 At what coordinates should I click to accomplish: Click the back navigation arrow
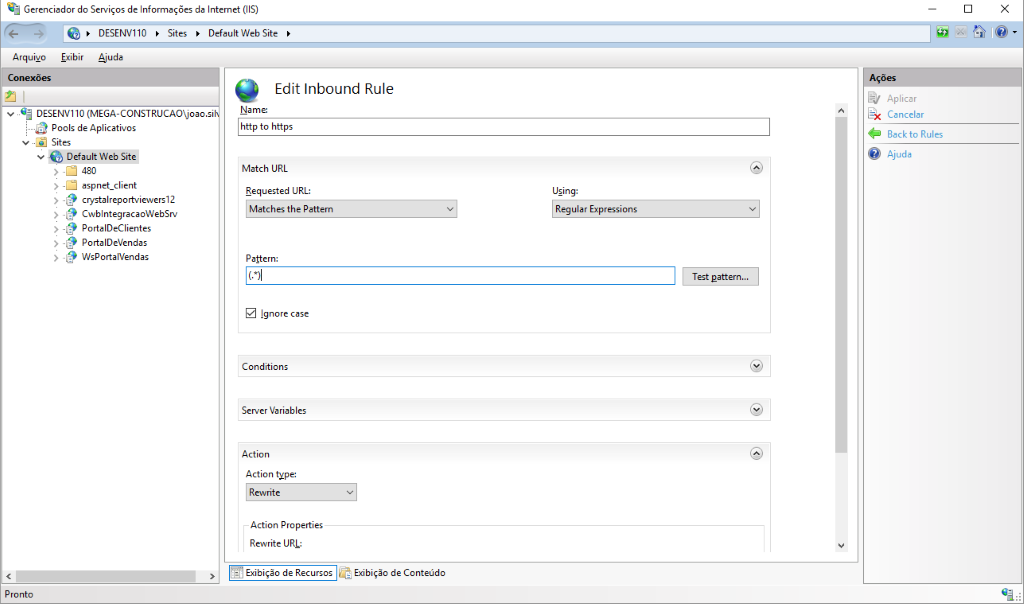tap(17, 33)
